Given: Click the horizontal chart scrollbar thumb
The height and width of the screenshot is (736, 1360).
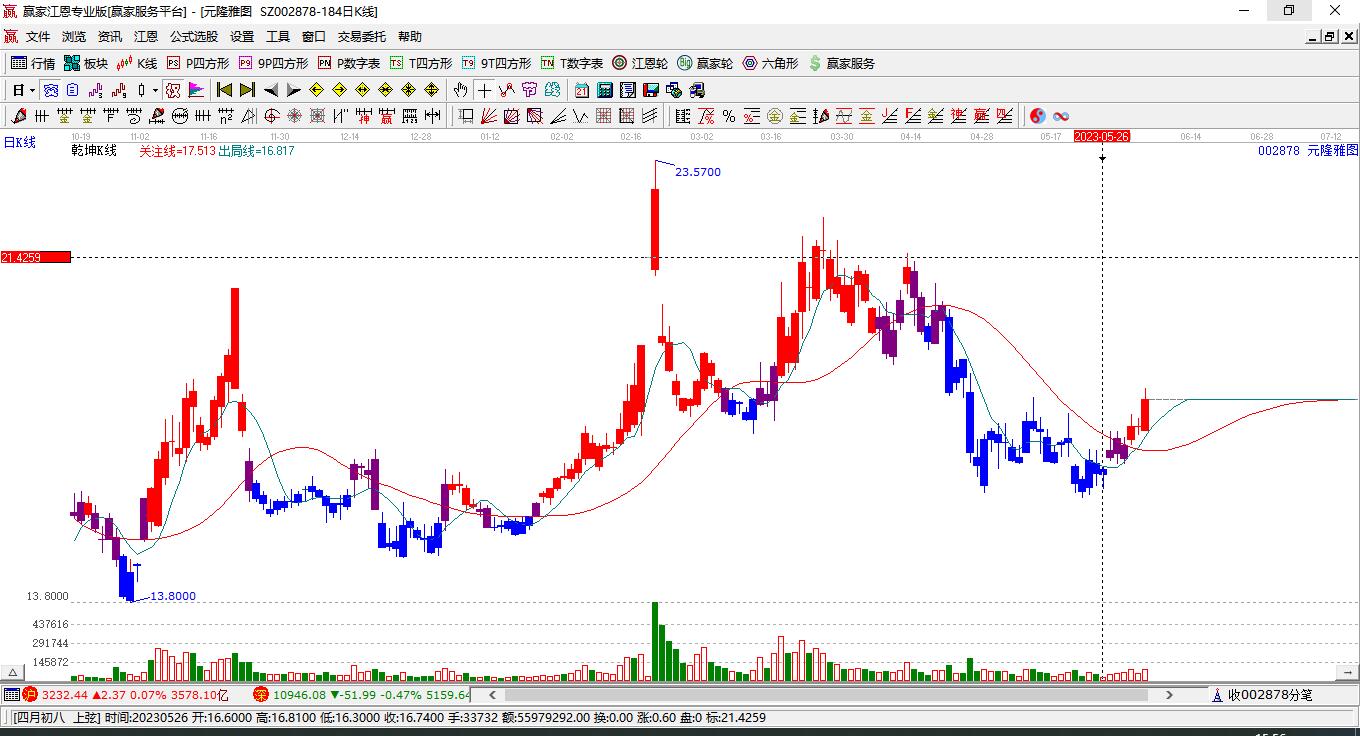Looking at the screenshot, I should tap(826, 695).
